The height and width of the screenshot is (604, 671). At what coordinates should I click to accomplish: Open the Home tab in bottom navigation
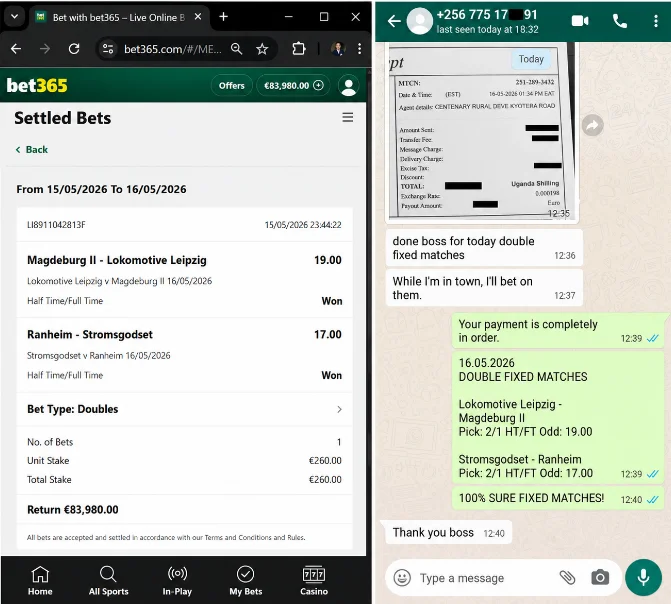40,580
